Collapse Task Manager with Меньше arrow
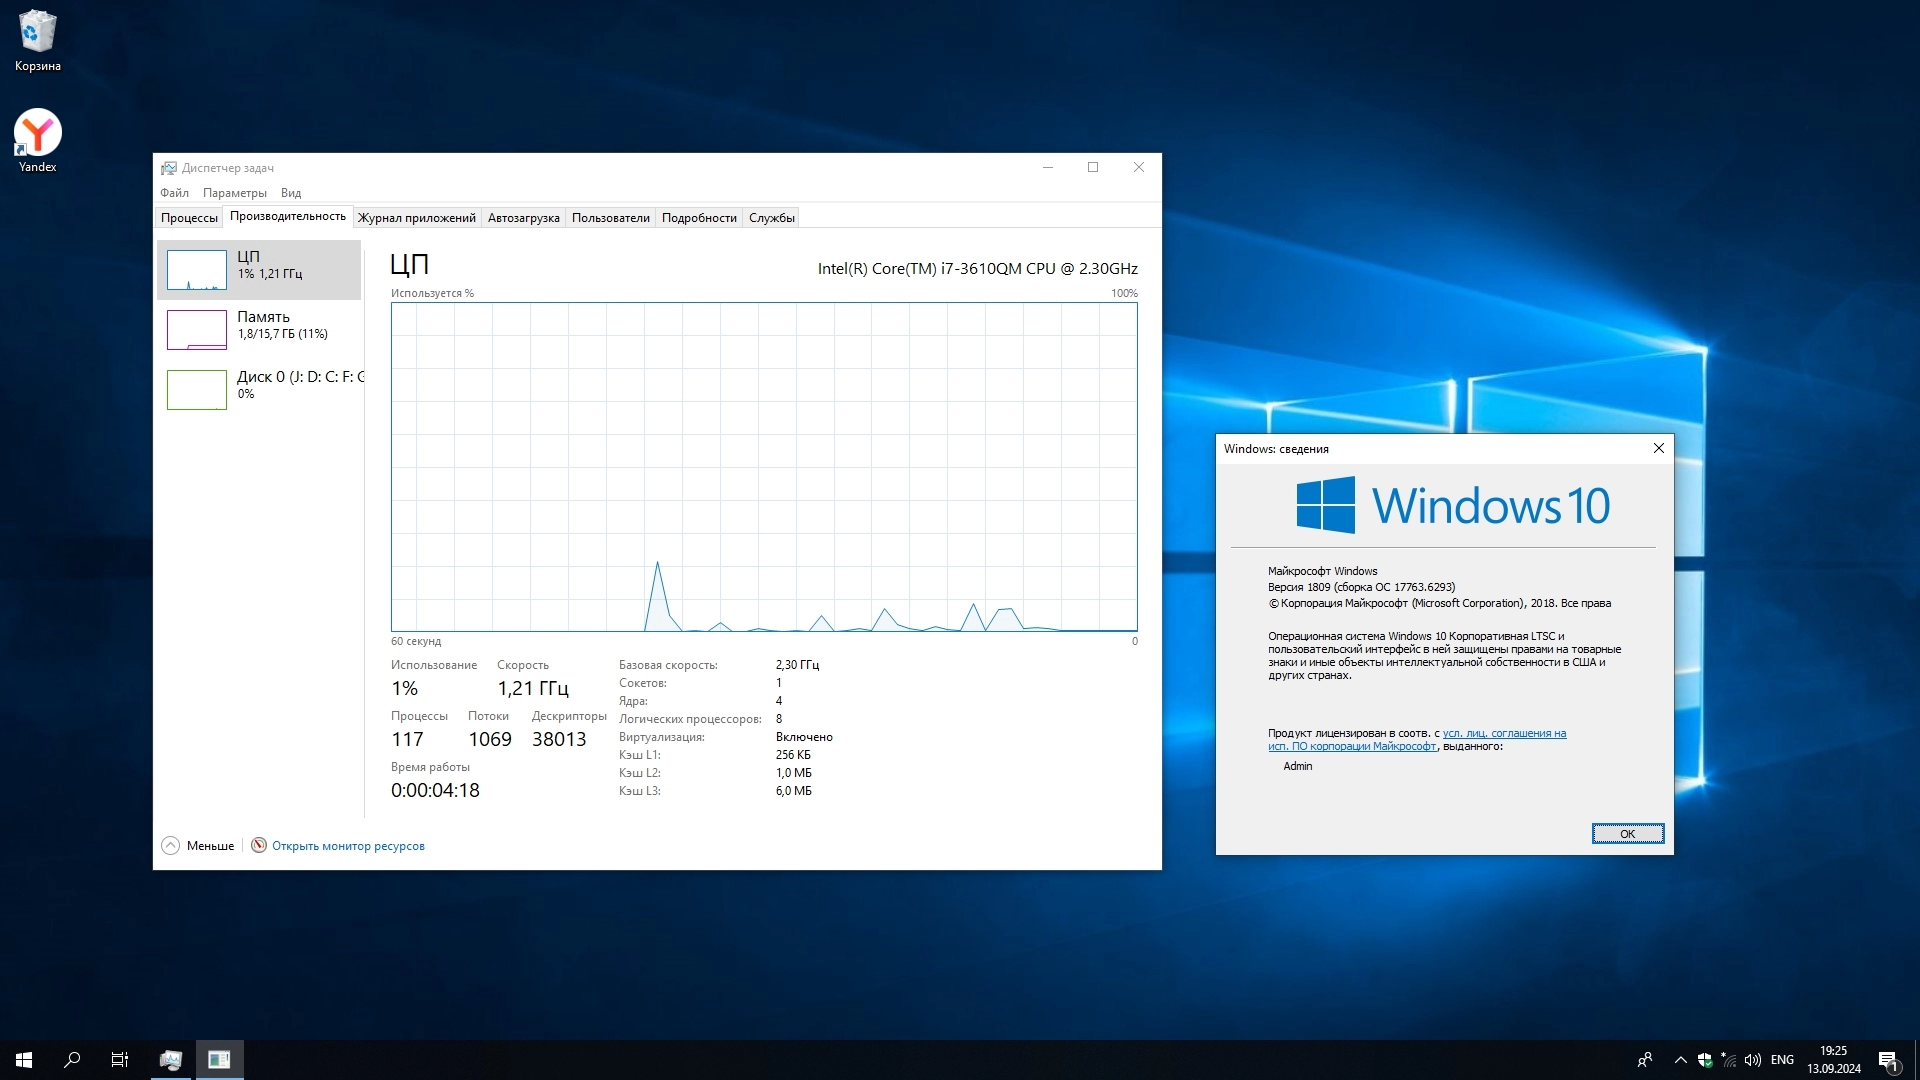The image size is (1920, 1080). 171,845
